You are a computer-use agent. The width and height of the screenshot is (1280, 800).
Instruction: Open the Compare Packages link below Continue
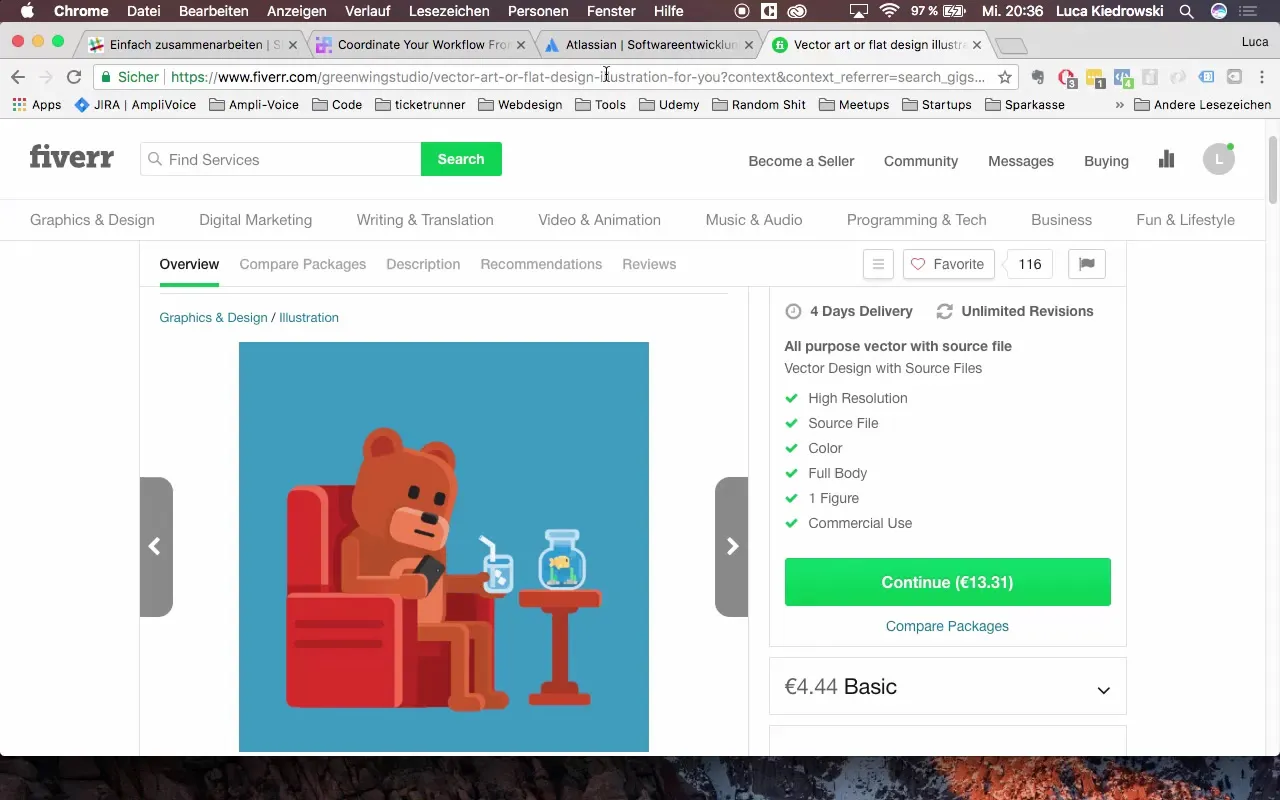tap(947, 626)
